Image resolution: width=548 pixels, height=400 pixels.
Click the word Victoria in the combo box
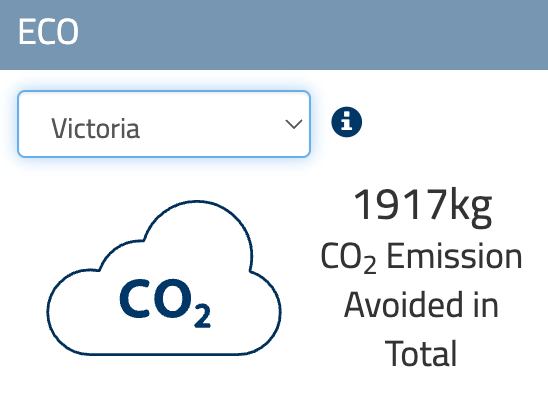(x=96, y=128)
